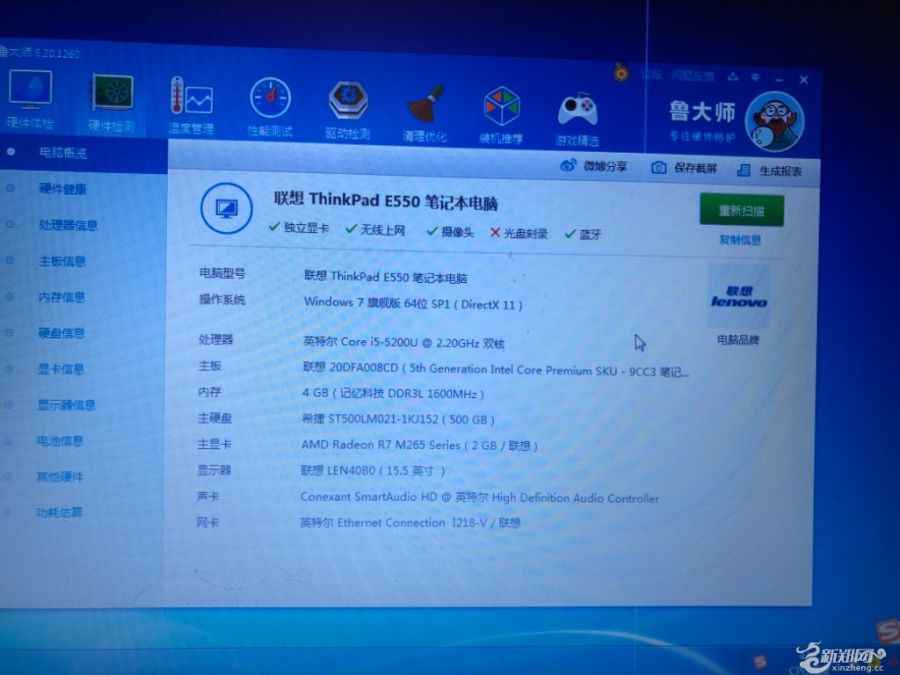Click the 问题反馈 feedback link
The image size is (900, 675).
point(693,76)
